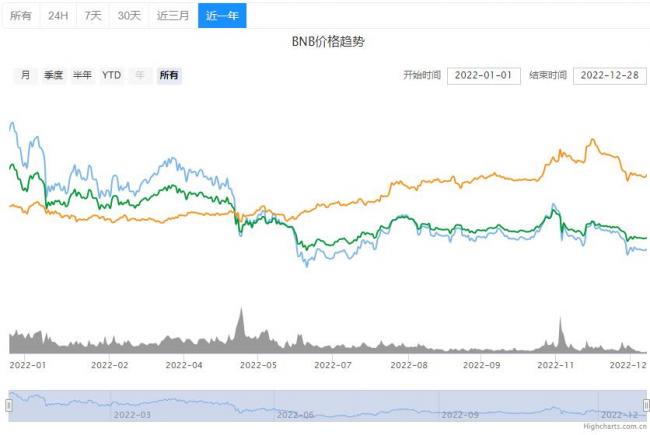Screen dimensions: 650x435
Task: Select the 所有 tab at top
Action: (20, 16)
